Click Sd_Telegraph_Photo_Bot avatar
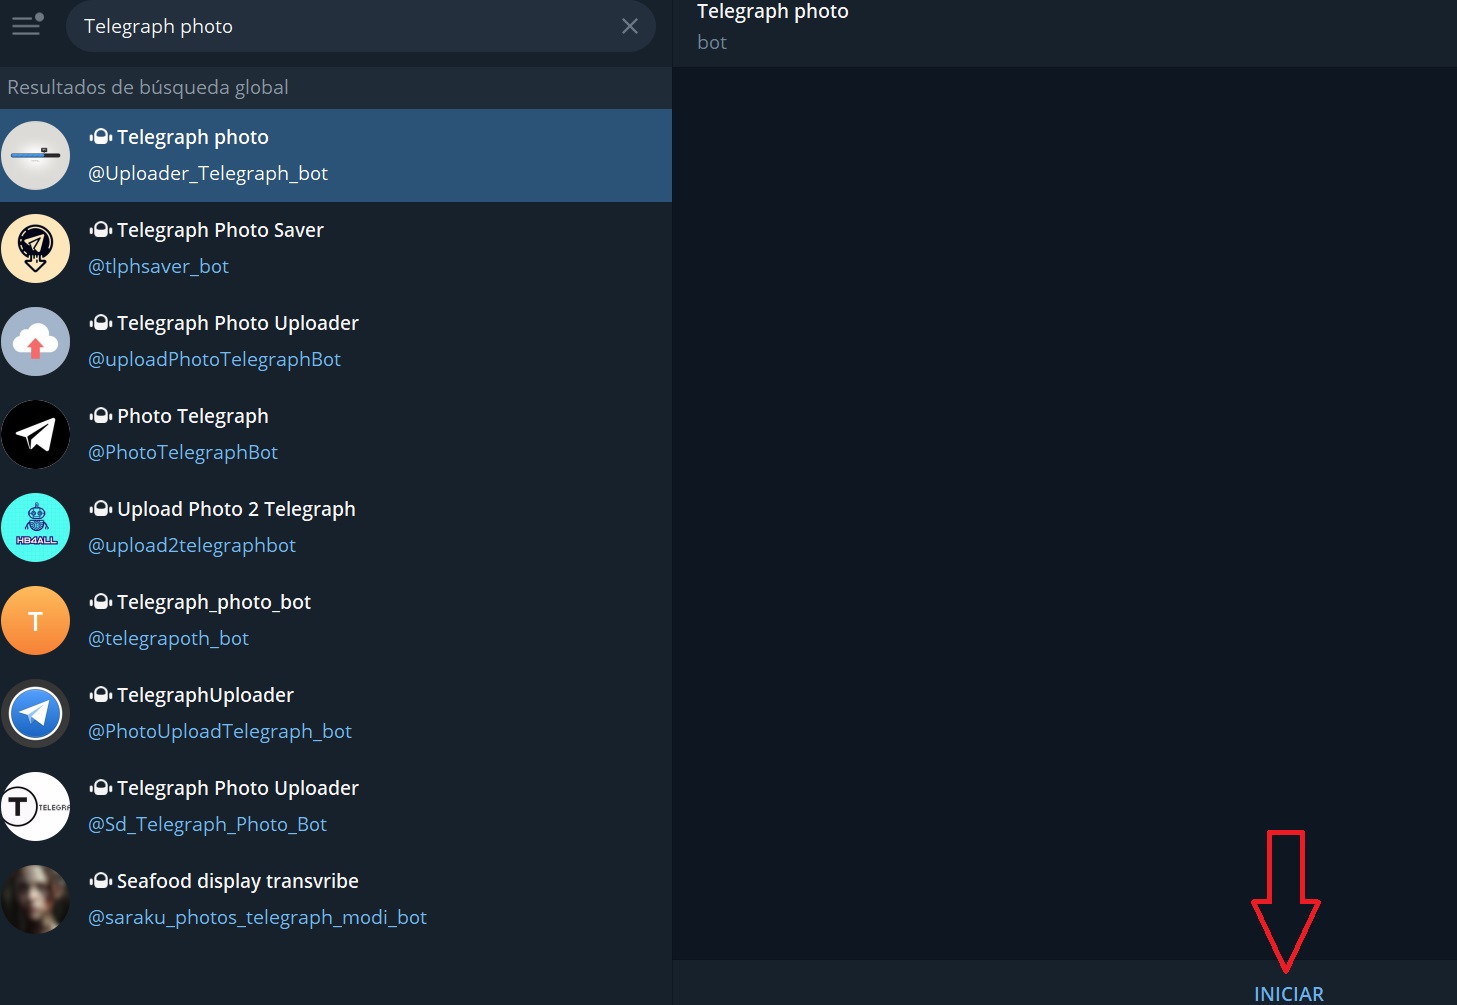This screenshot has height=1005, width=1457. coord(36,807)
